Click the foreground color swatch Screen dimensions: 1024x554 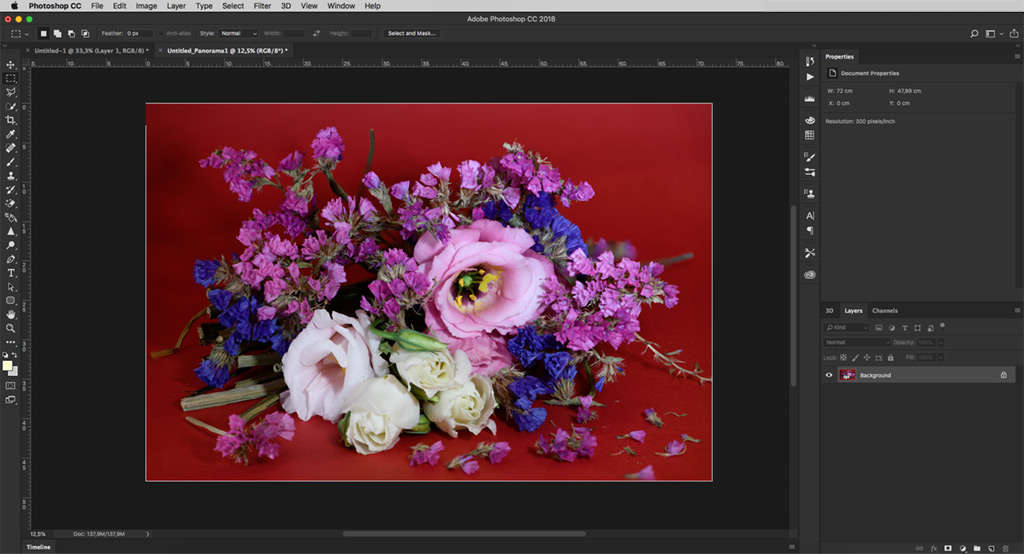click(8, 365)
